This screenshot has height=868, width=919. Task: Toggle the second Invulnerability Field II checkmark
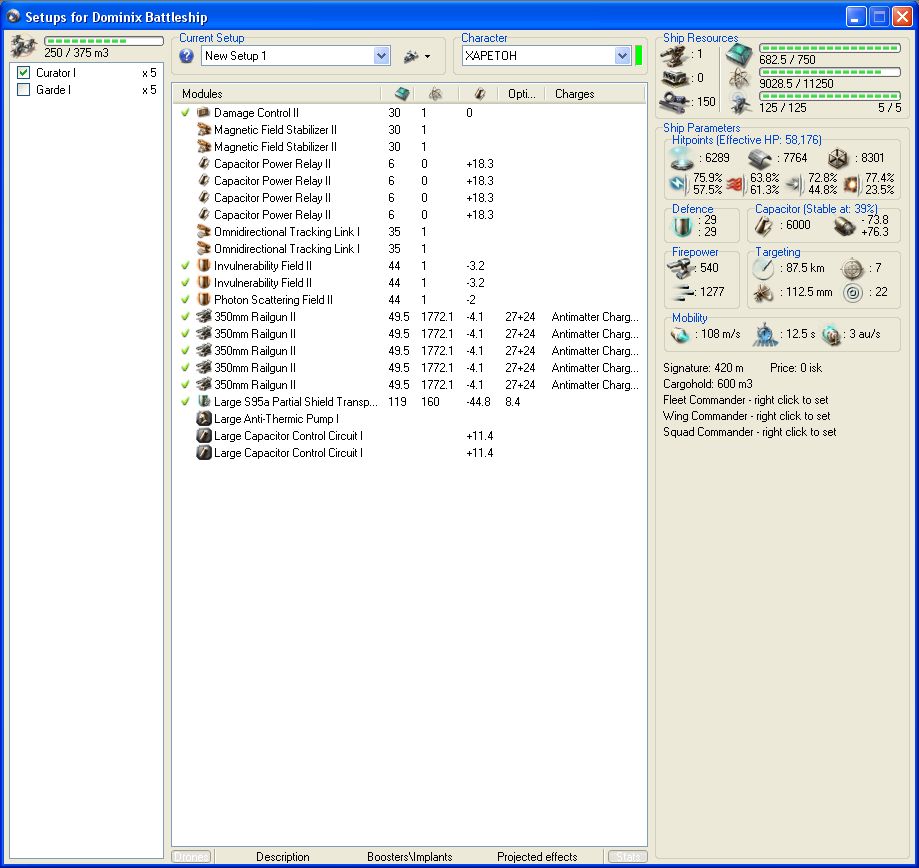[x=185, y=282]
